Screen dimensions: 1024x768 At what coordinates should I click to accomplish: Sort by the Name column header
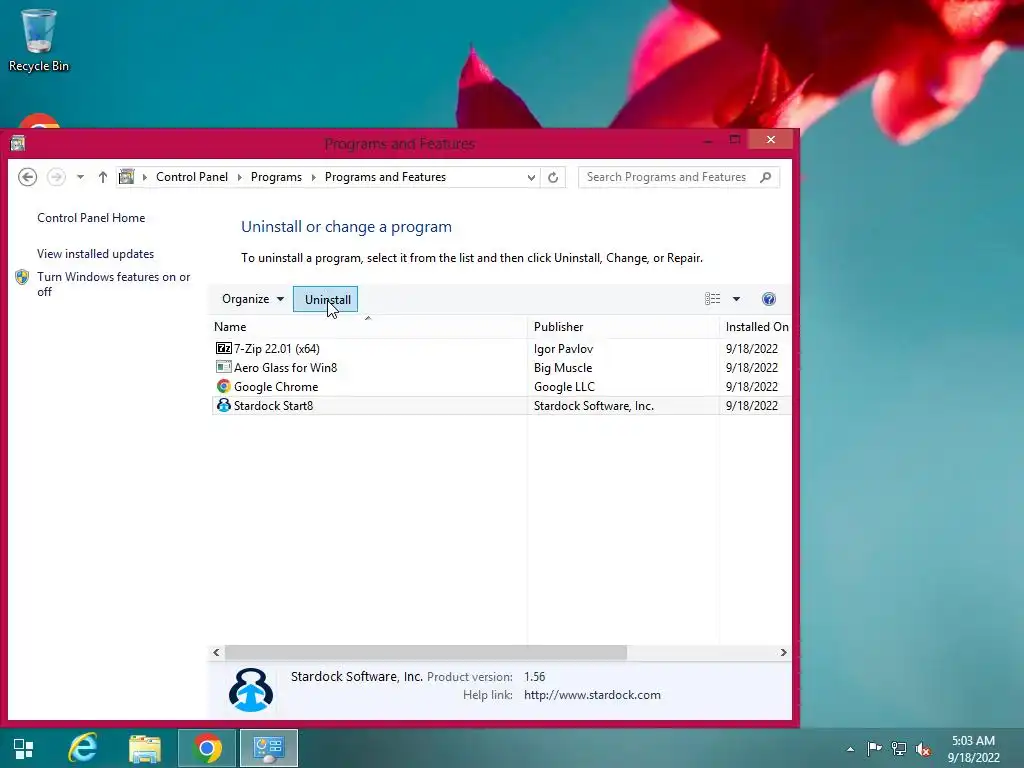click(x=369, y=327)
